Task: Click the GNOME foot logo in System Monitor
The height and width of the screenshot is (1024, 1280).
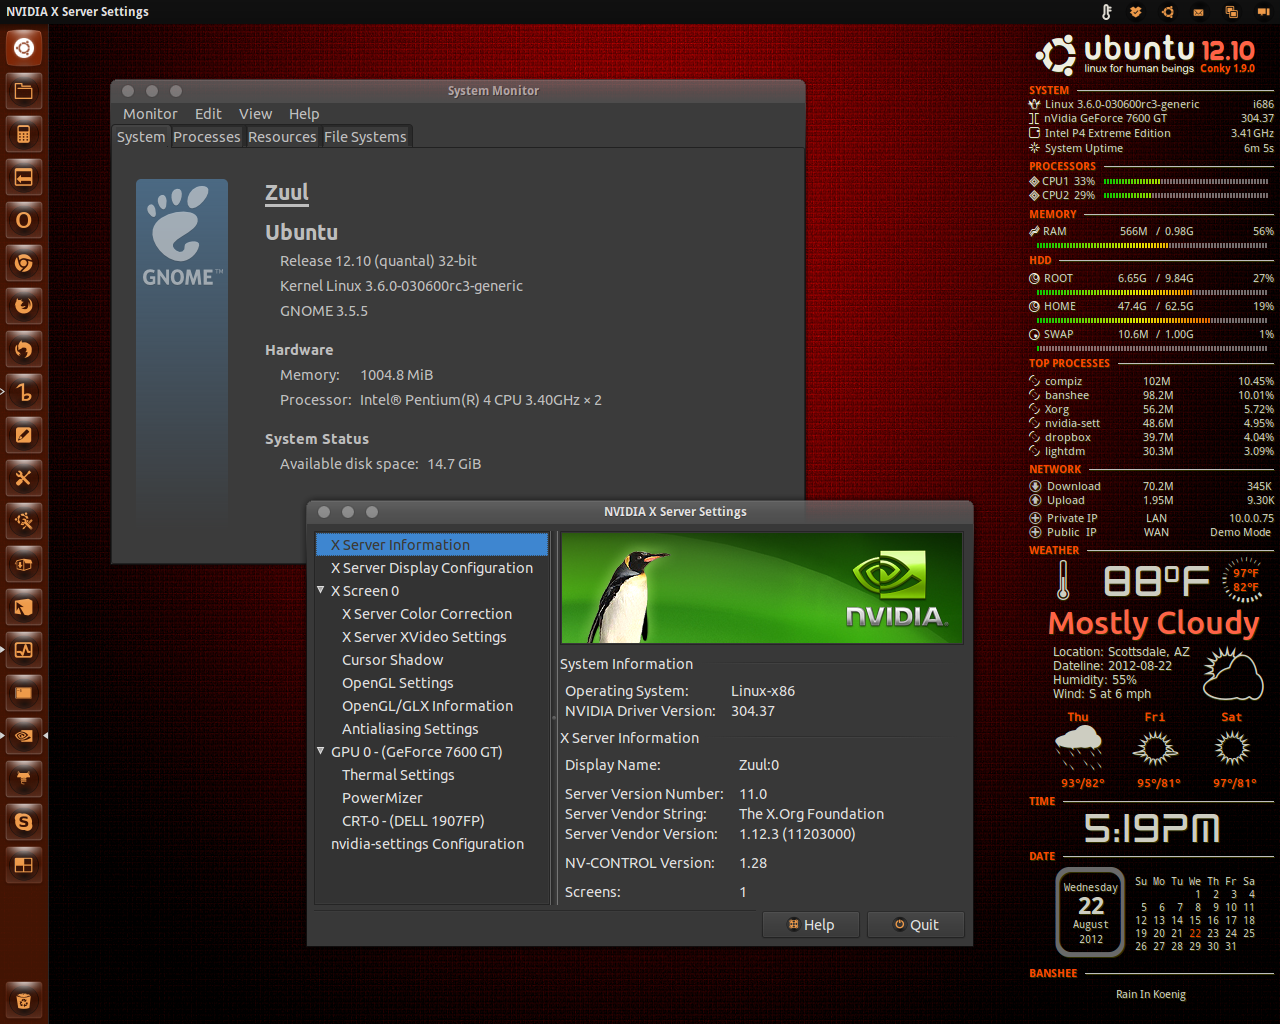Action: pos(182,237)
